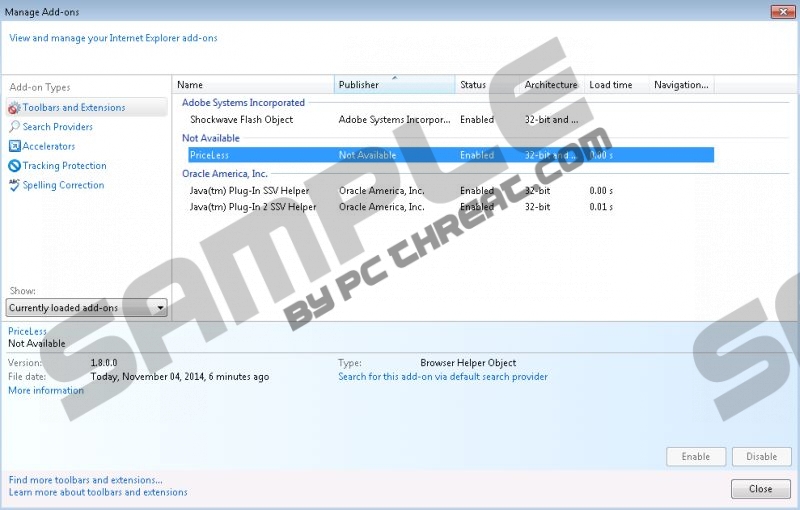
Task: Sort list by Publisher column
Action: [394, 85]
